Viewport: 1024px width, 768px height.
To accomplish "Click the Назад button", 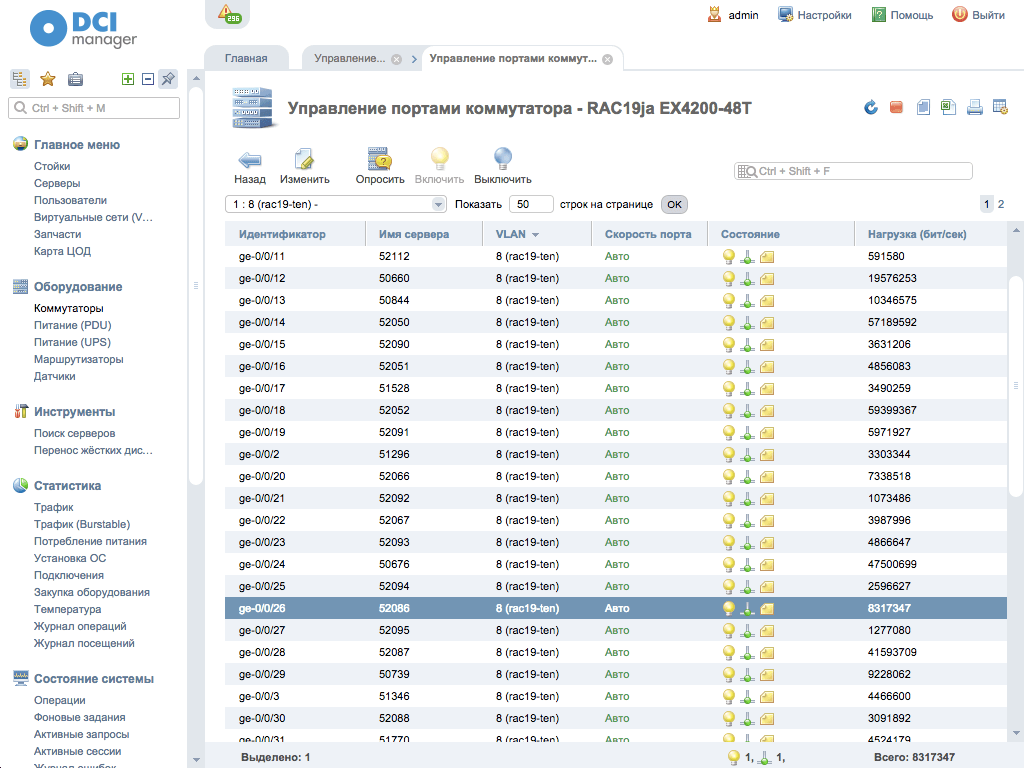I will click(x=249, y=162).
